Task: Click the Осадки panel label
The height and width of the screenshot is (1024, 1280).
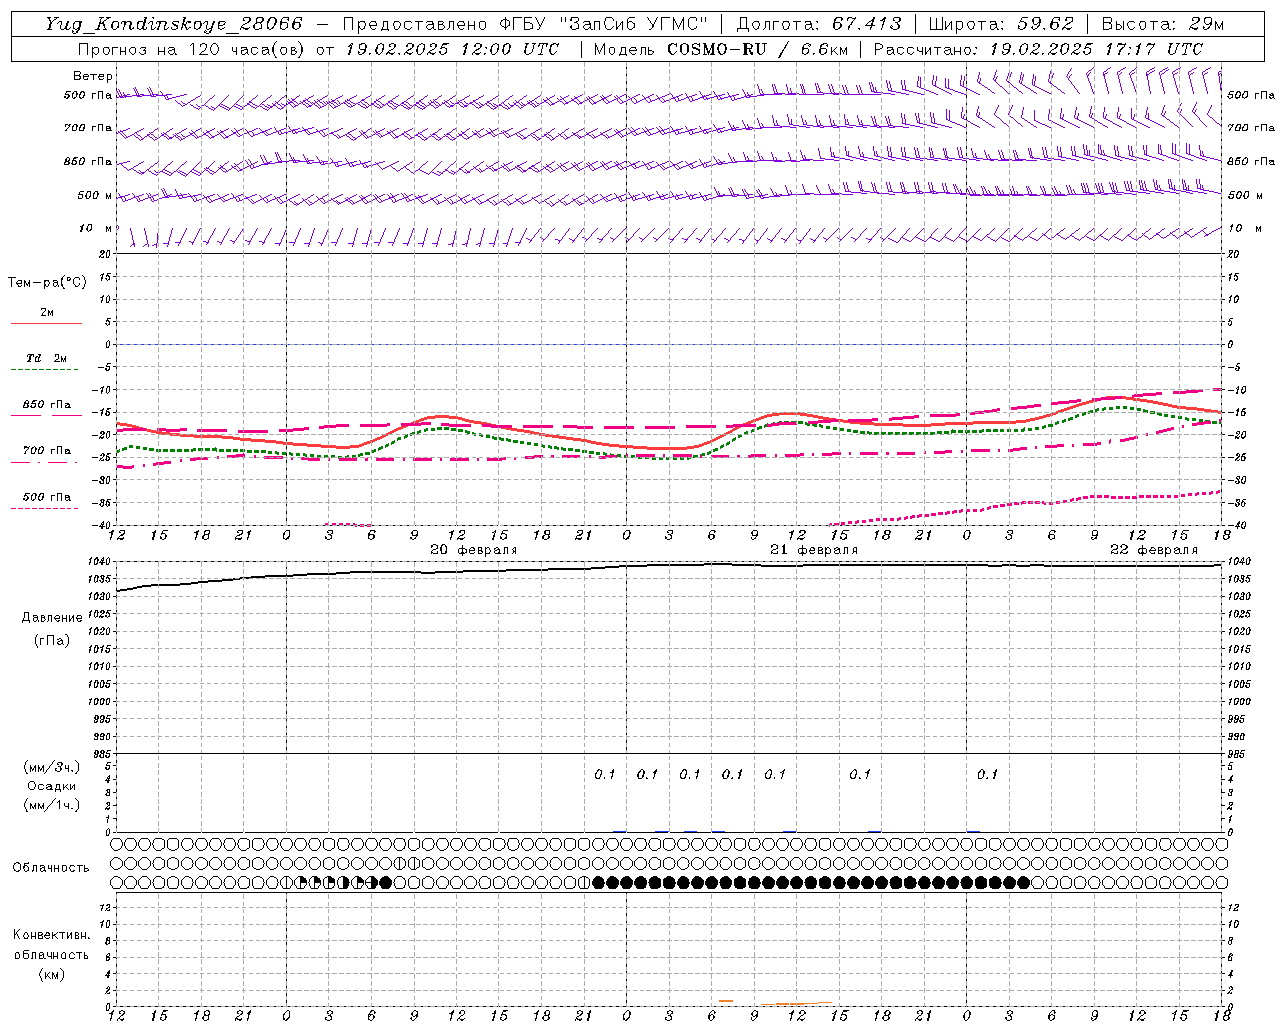Action: (51, 786)
